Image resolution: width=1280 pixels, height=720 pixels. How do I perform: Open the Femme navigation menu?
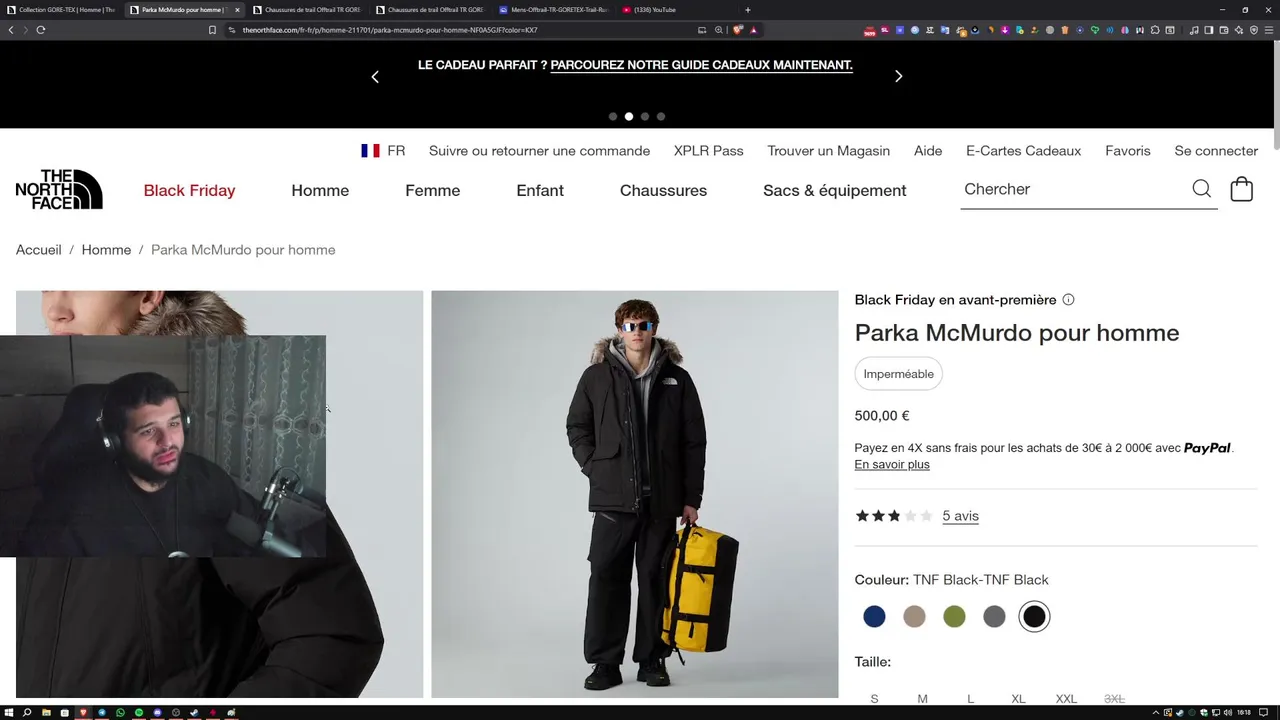[x=432, y=190]
